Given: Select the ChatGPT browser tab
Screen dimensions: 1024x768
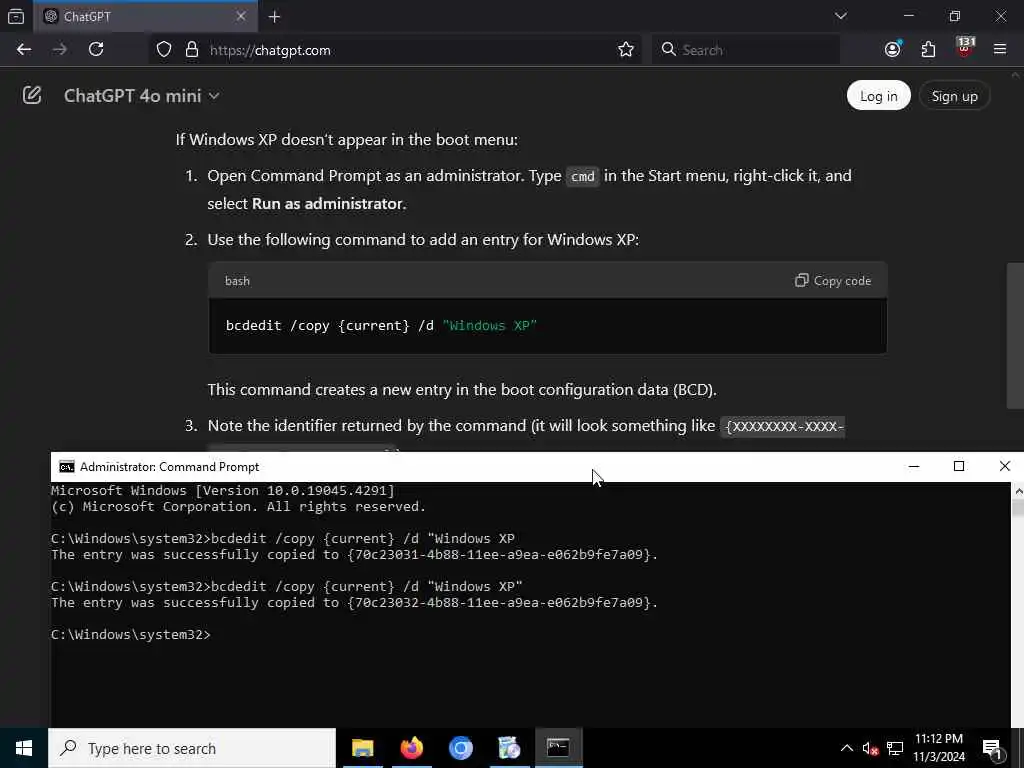Looking at the screenshot, I should click(x=145, y=16).
